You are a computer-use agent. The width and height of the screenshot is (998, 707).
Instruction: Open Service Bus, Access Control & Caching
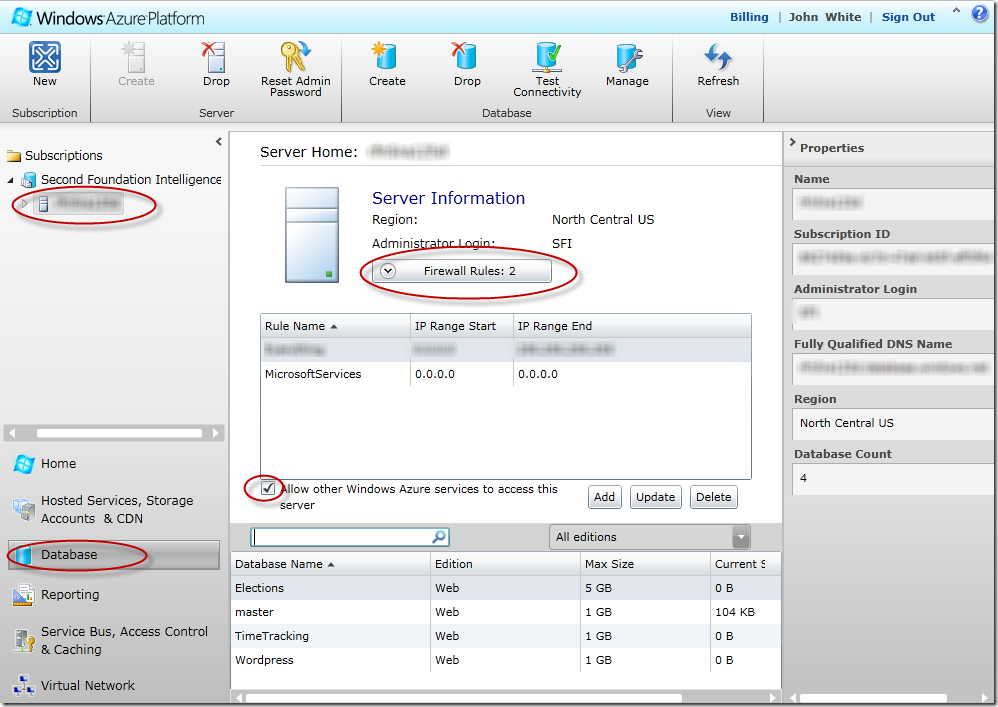click(124, 640)
